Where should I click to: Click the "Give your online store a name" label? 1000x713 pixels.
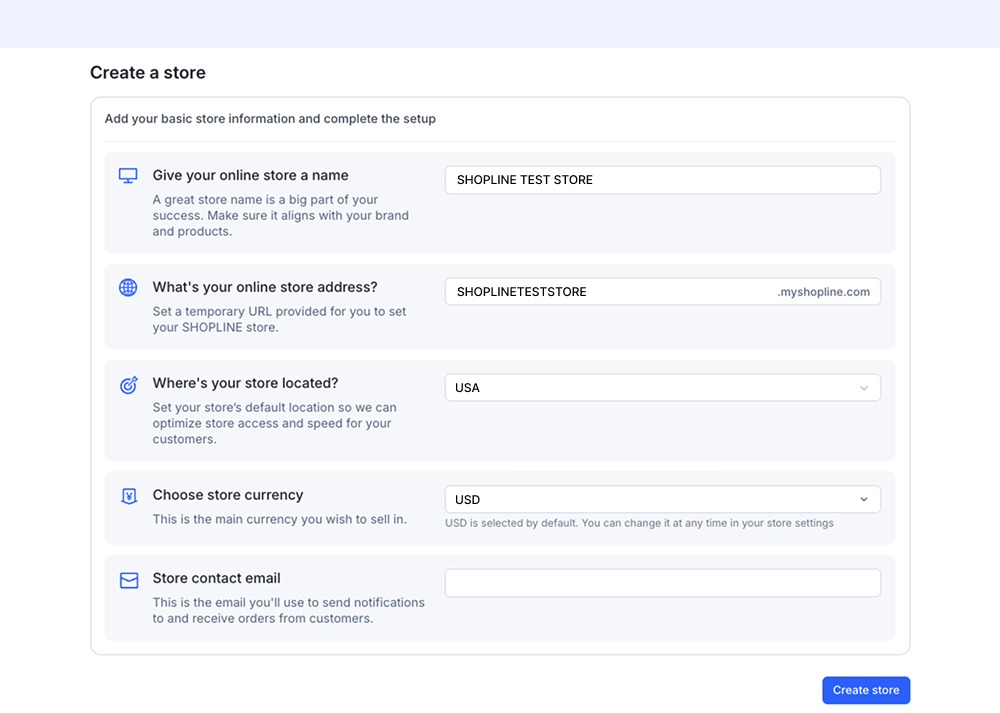tap(250, 175)
